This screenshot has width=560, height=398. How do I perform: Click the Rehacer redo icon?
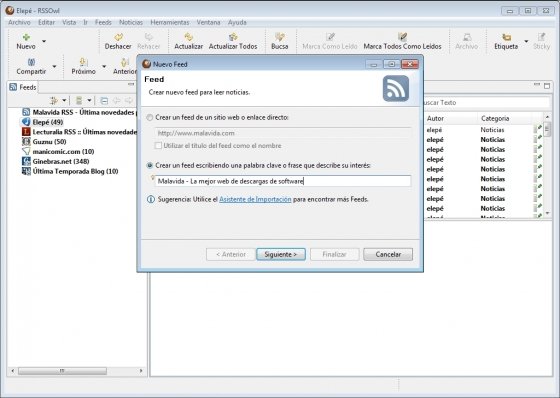[x=149, y=37]
